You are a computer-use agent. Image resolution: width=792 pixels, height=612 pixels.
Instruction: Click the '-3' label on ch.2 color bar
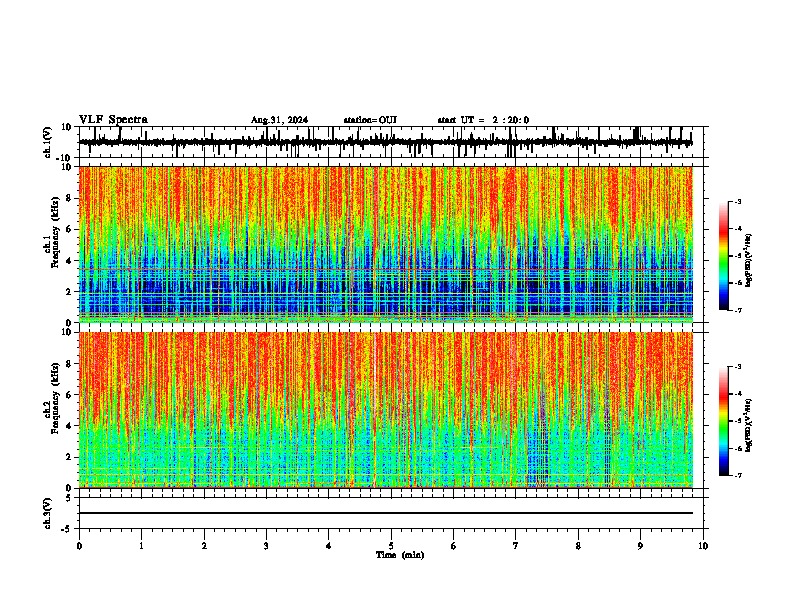(738, 367)
